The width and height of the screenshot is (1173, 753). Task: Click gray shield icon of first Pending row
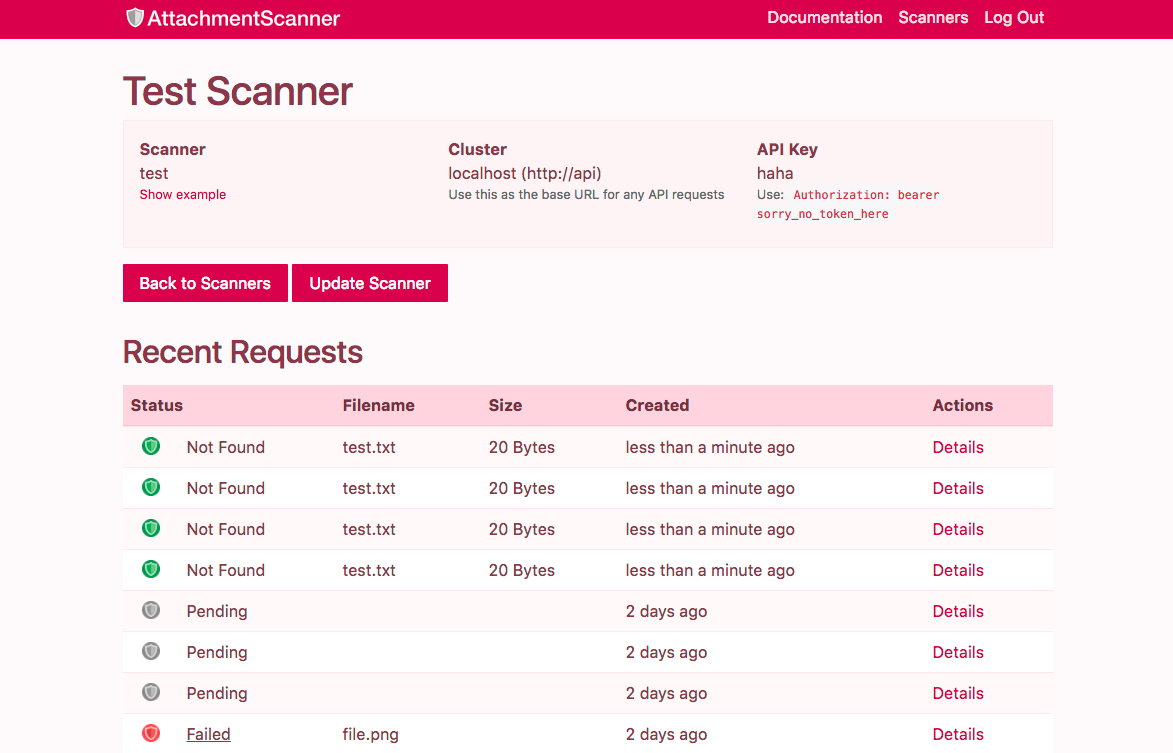pyautogui.click(x=151, y=610)
